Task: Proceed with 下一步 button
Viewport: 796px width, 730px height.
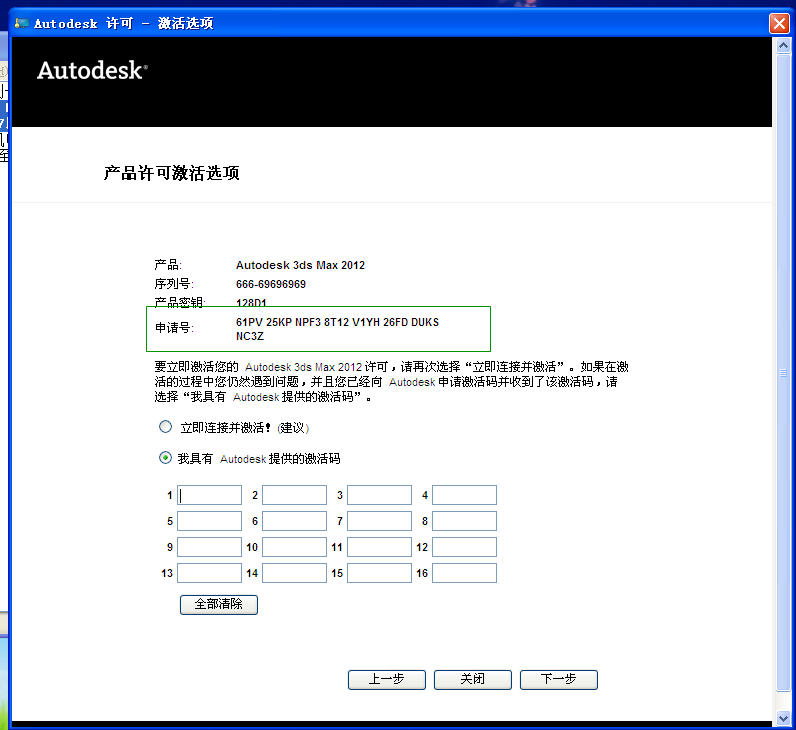Action: click(x=559, y=680)
